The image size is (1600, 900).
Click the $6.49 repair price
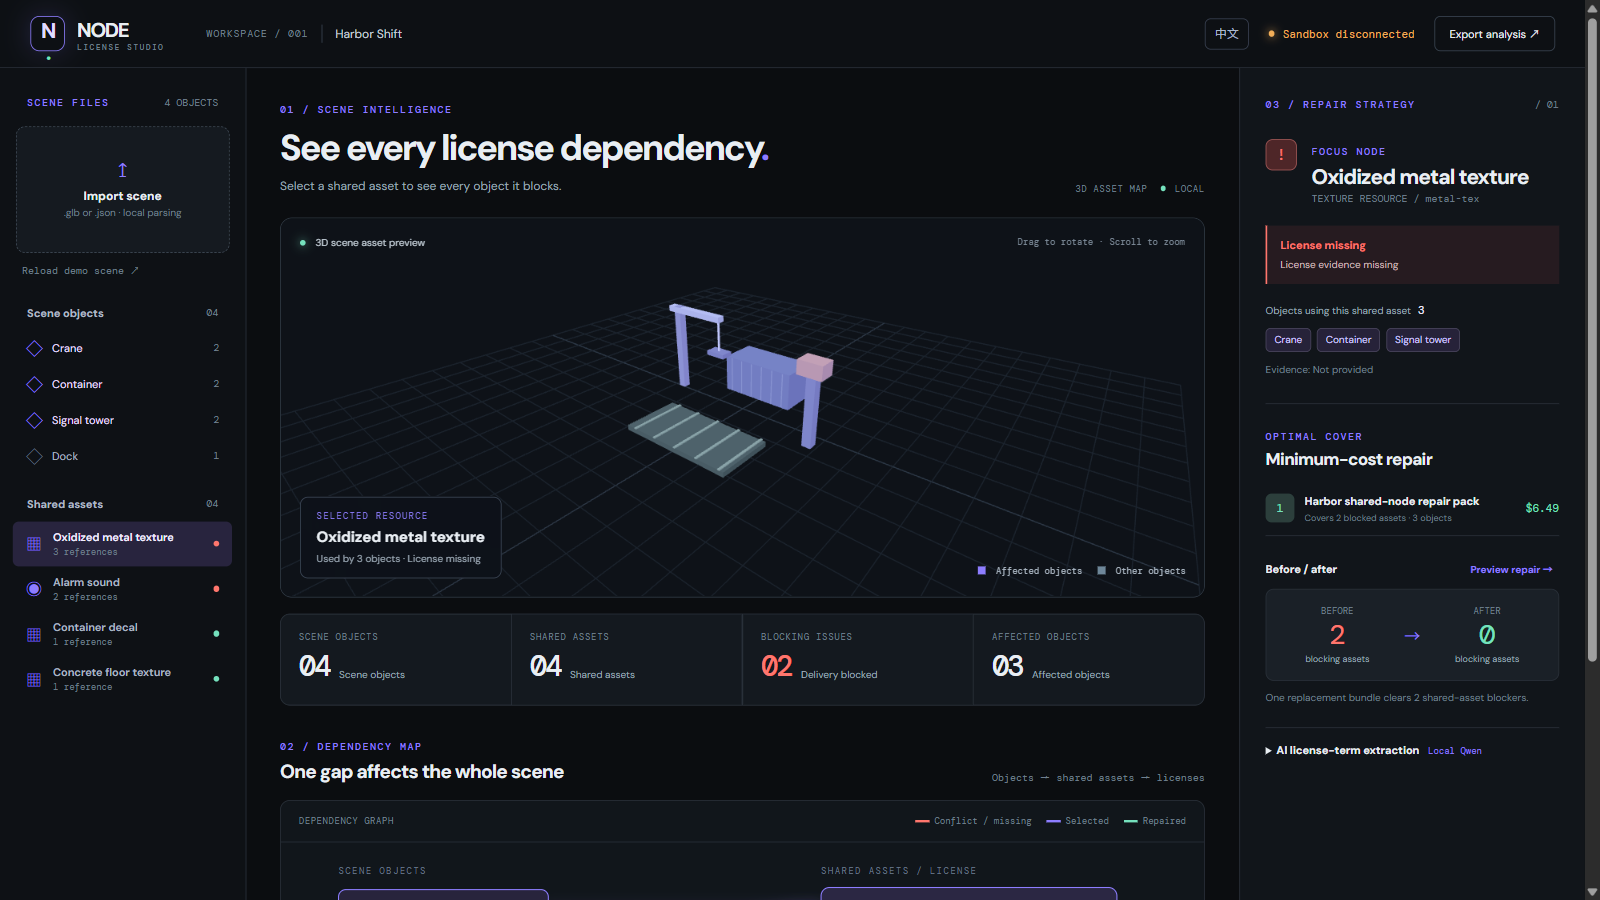tap(1542, 508)
